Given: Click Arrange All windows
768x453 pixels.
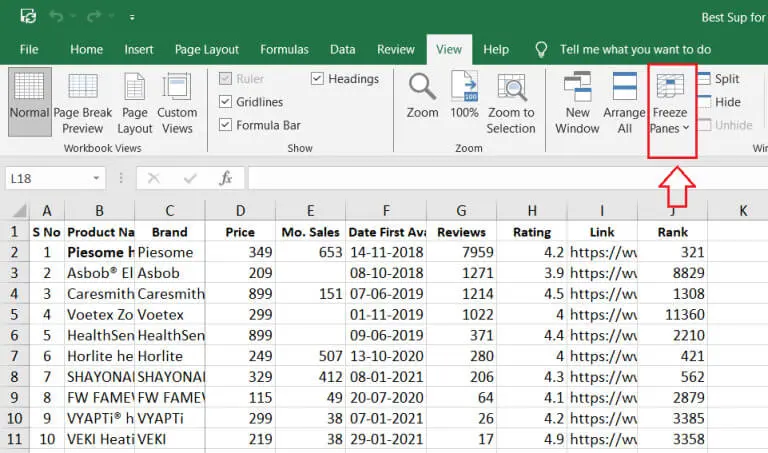Looking at the screenshot, I should [624, 103].
